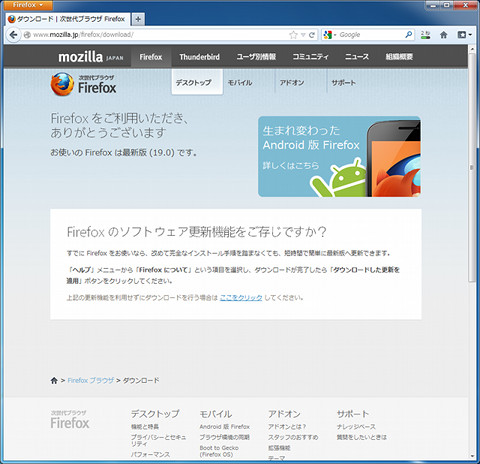Open the orange Firefox application menu button

[28, 5]
